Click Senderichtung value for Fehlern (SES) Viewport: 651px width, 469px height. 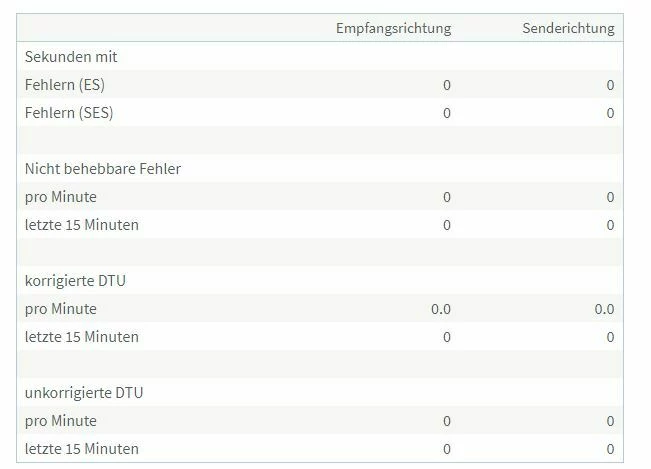pyautogui.click(x=610, y=113)
